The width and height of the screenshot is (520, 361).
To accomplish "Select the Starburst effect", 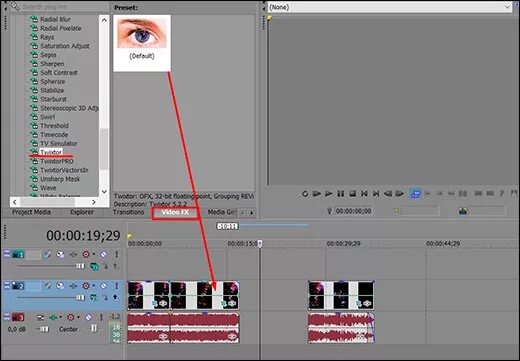I will pos(53,99).
